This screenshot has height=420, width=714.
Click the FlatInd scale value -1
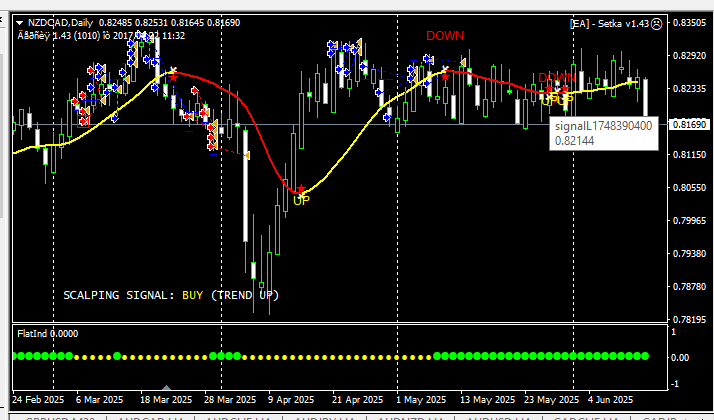point(675,384)
